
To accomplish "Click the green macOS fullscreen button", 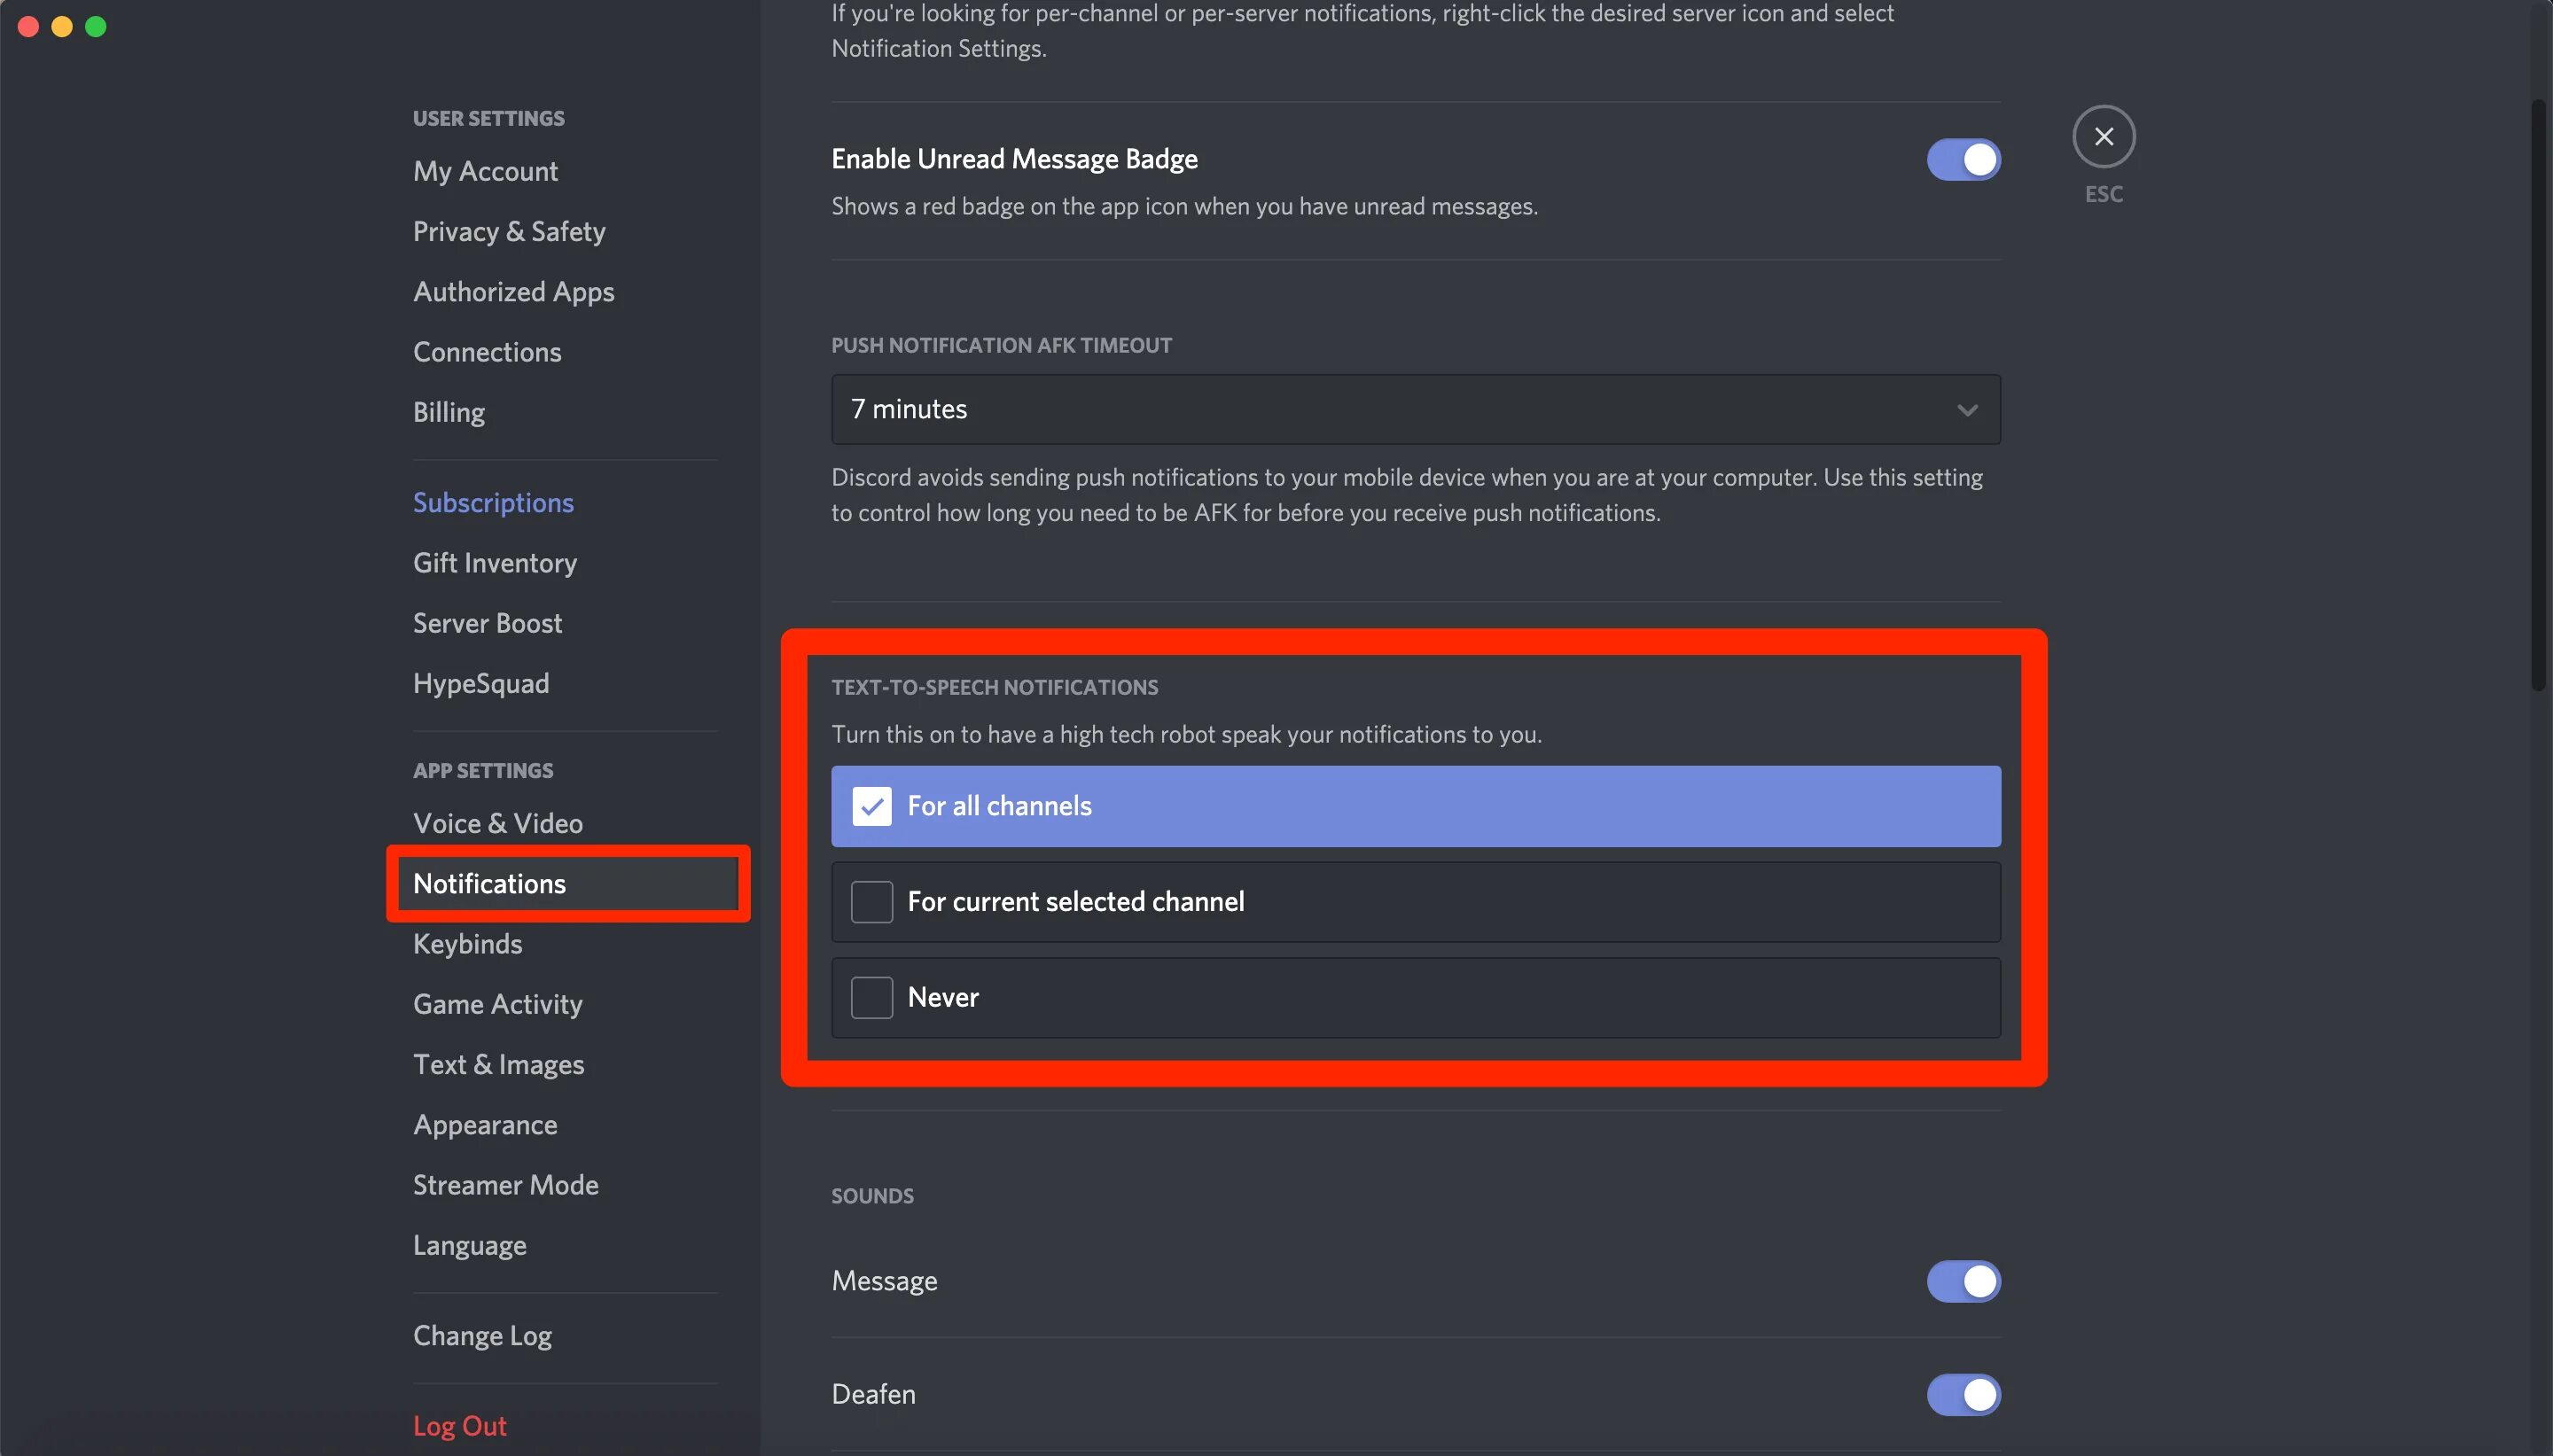I will (x=96, y=27).
